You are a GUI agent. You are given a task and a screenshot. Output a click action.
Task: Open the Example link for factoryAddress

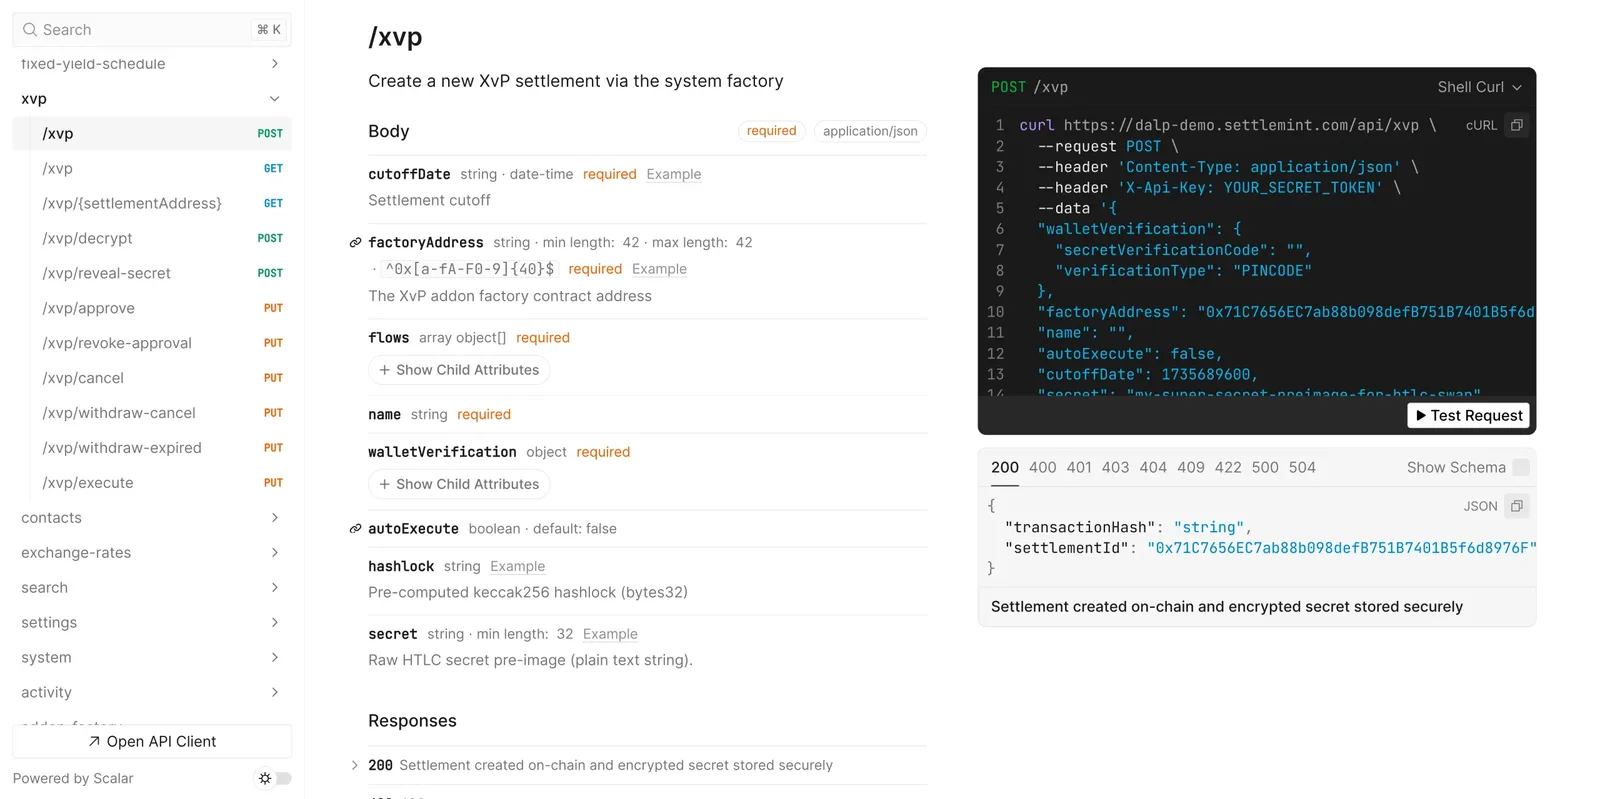[659, 269]
